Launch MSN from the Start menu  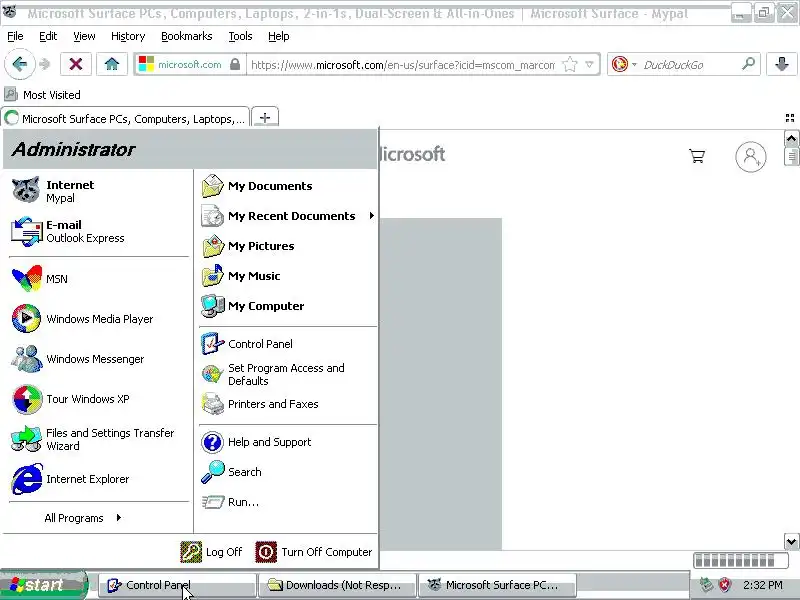click(x=99, y=279)
